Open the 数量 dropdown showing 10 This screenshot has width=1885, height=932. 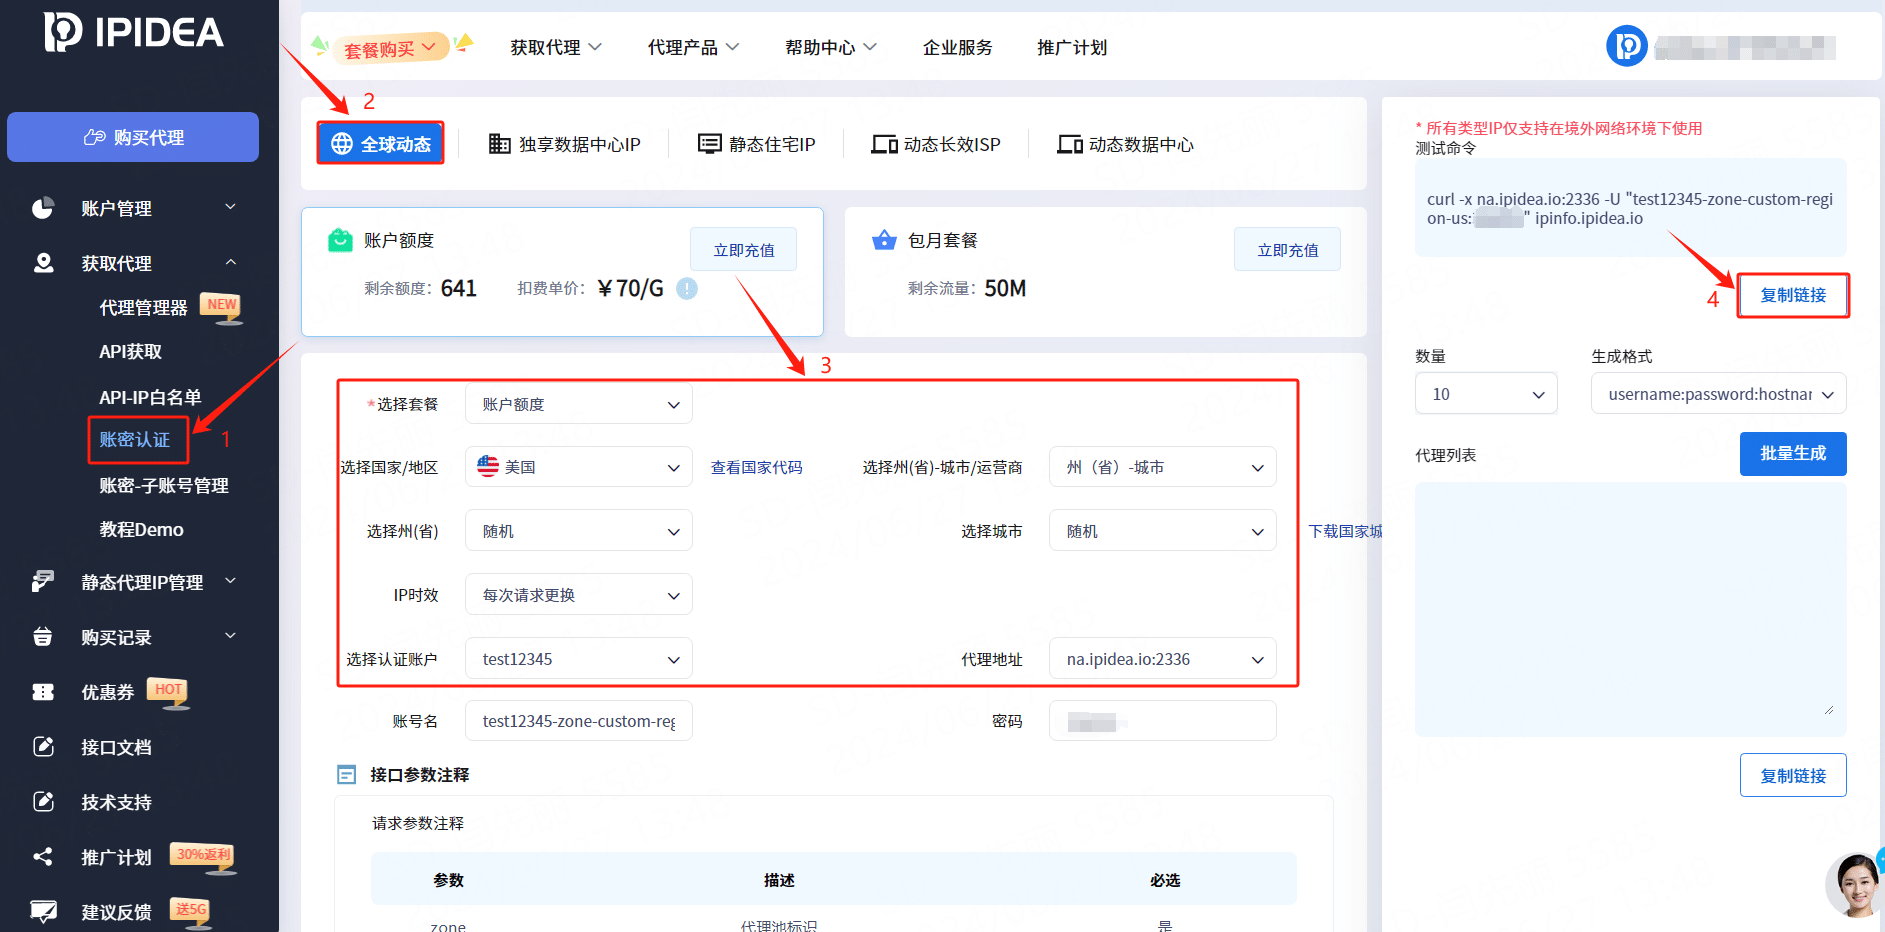pos(1486,394)
